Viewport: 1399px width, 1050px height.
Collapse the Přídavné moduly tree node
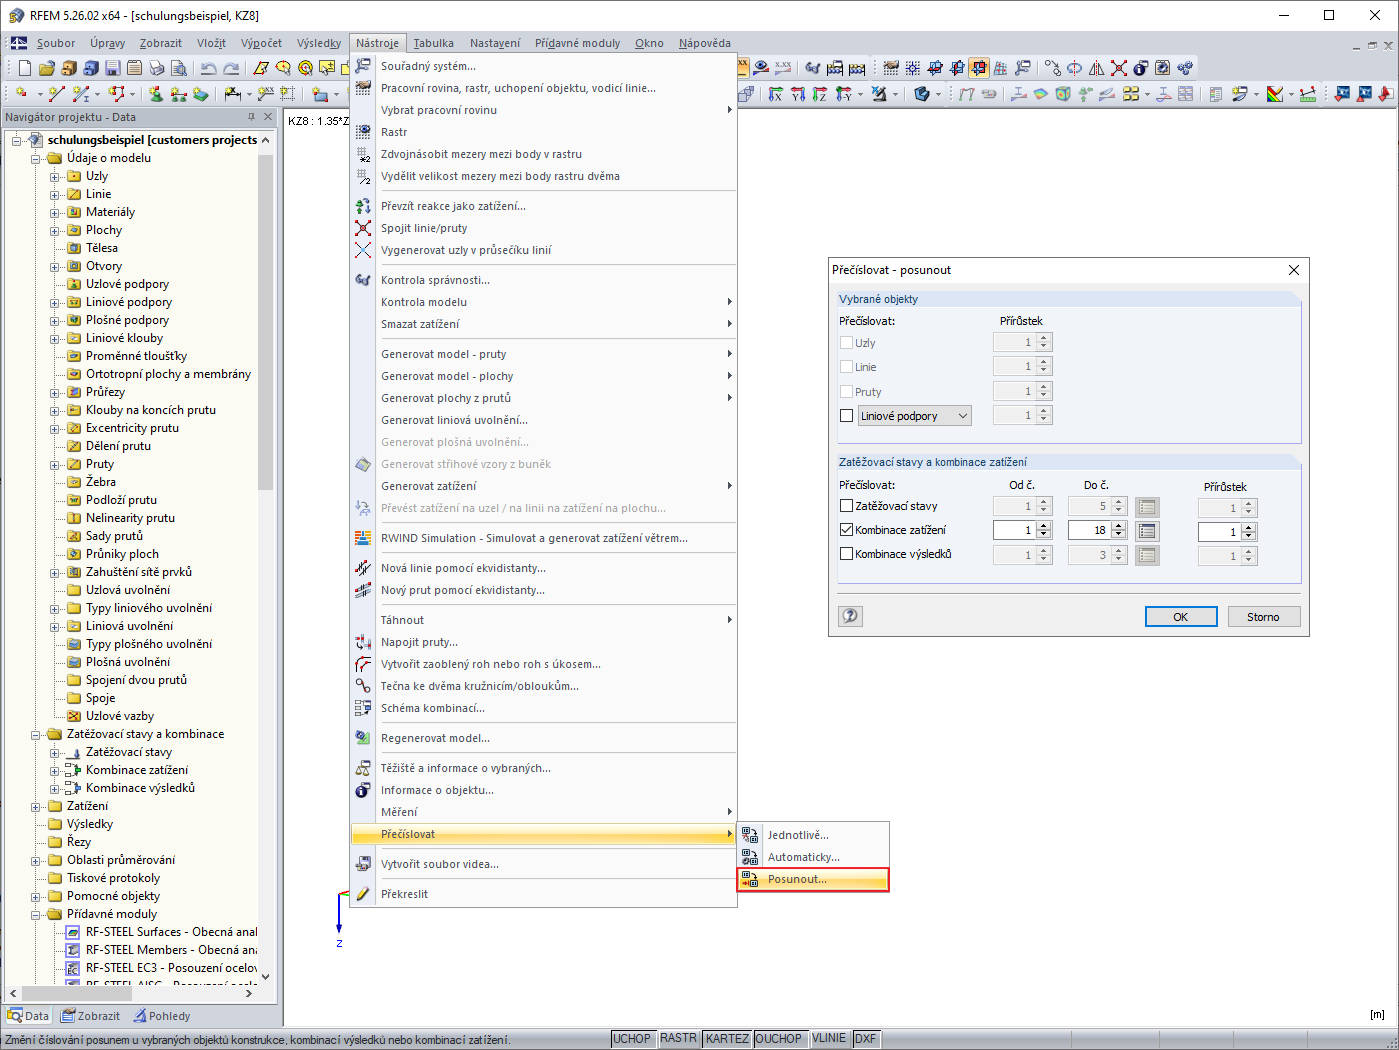point(36,915)
